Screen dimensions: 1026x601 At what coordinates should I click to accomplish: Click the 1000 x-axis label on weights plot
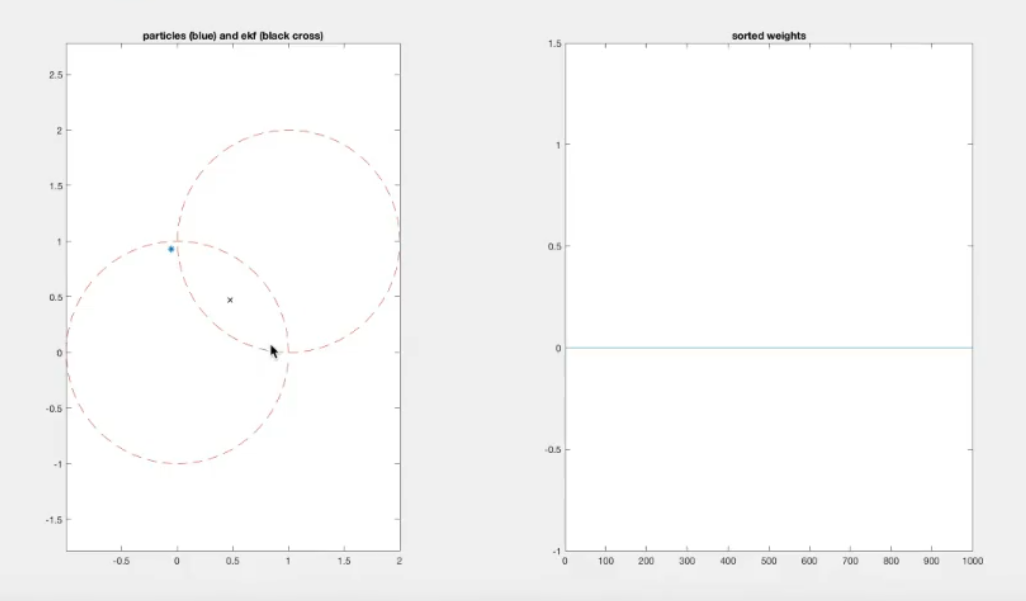[x=972, y=563]
